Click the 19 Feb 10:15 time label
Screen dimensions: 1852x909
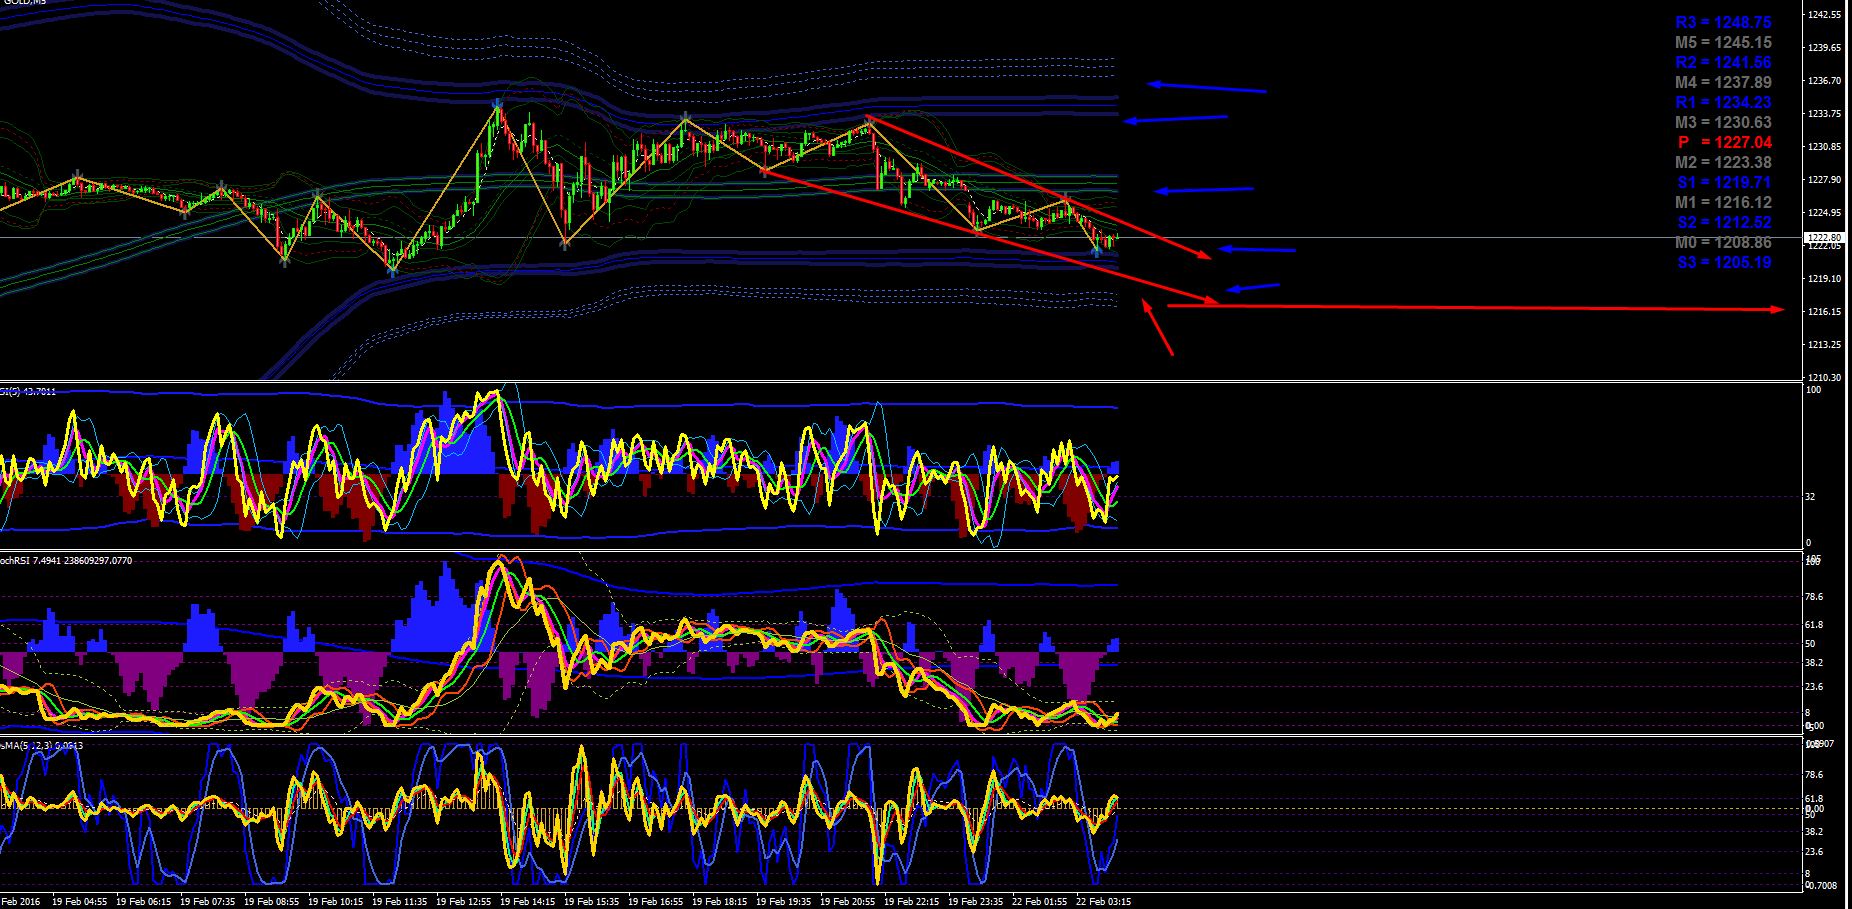point(335,902)
